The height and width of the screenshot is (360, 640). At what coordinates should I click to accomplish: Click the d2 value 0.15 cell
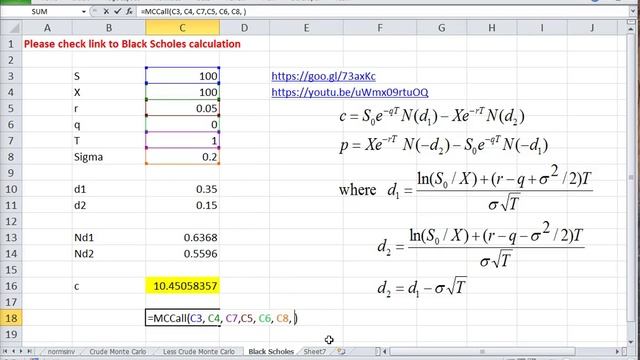coord(182,205)
